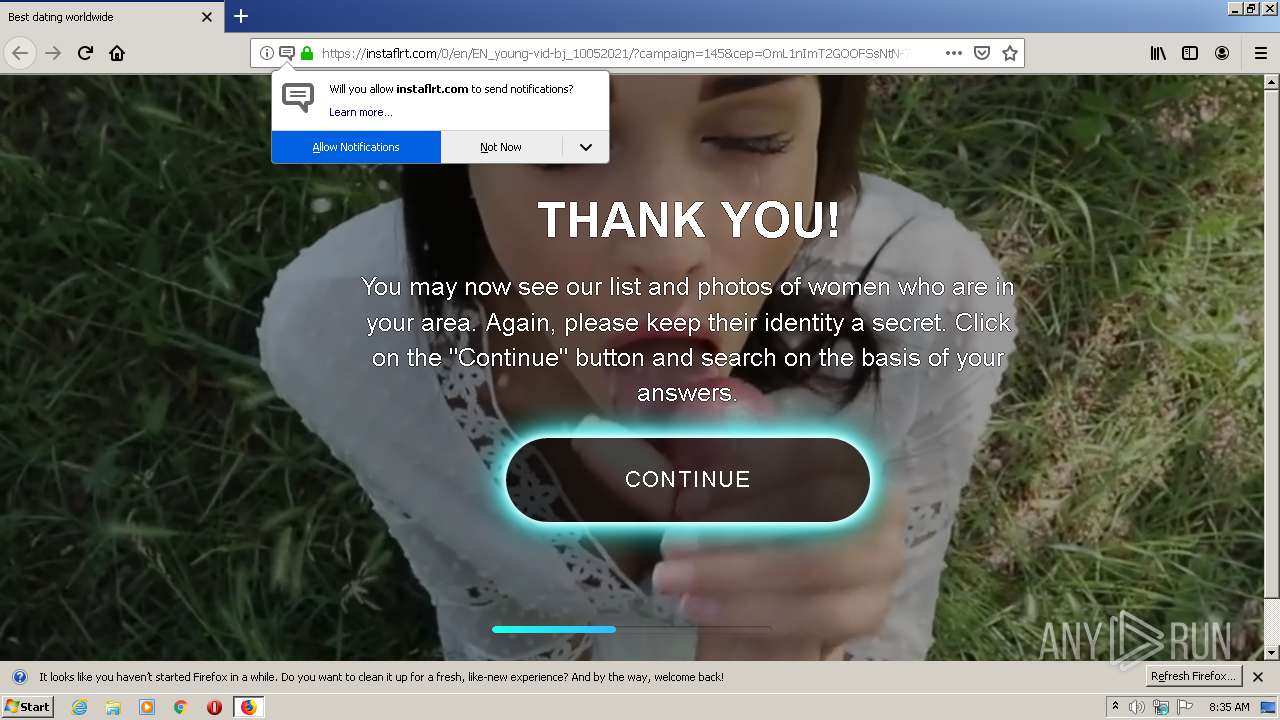Open the volume control tray icon
This screenshot has width=1280, height=720.
1137,707
